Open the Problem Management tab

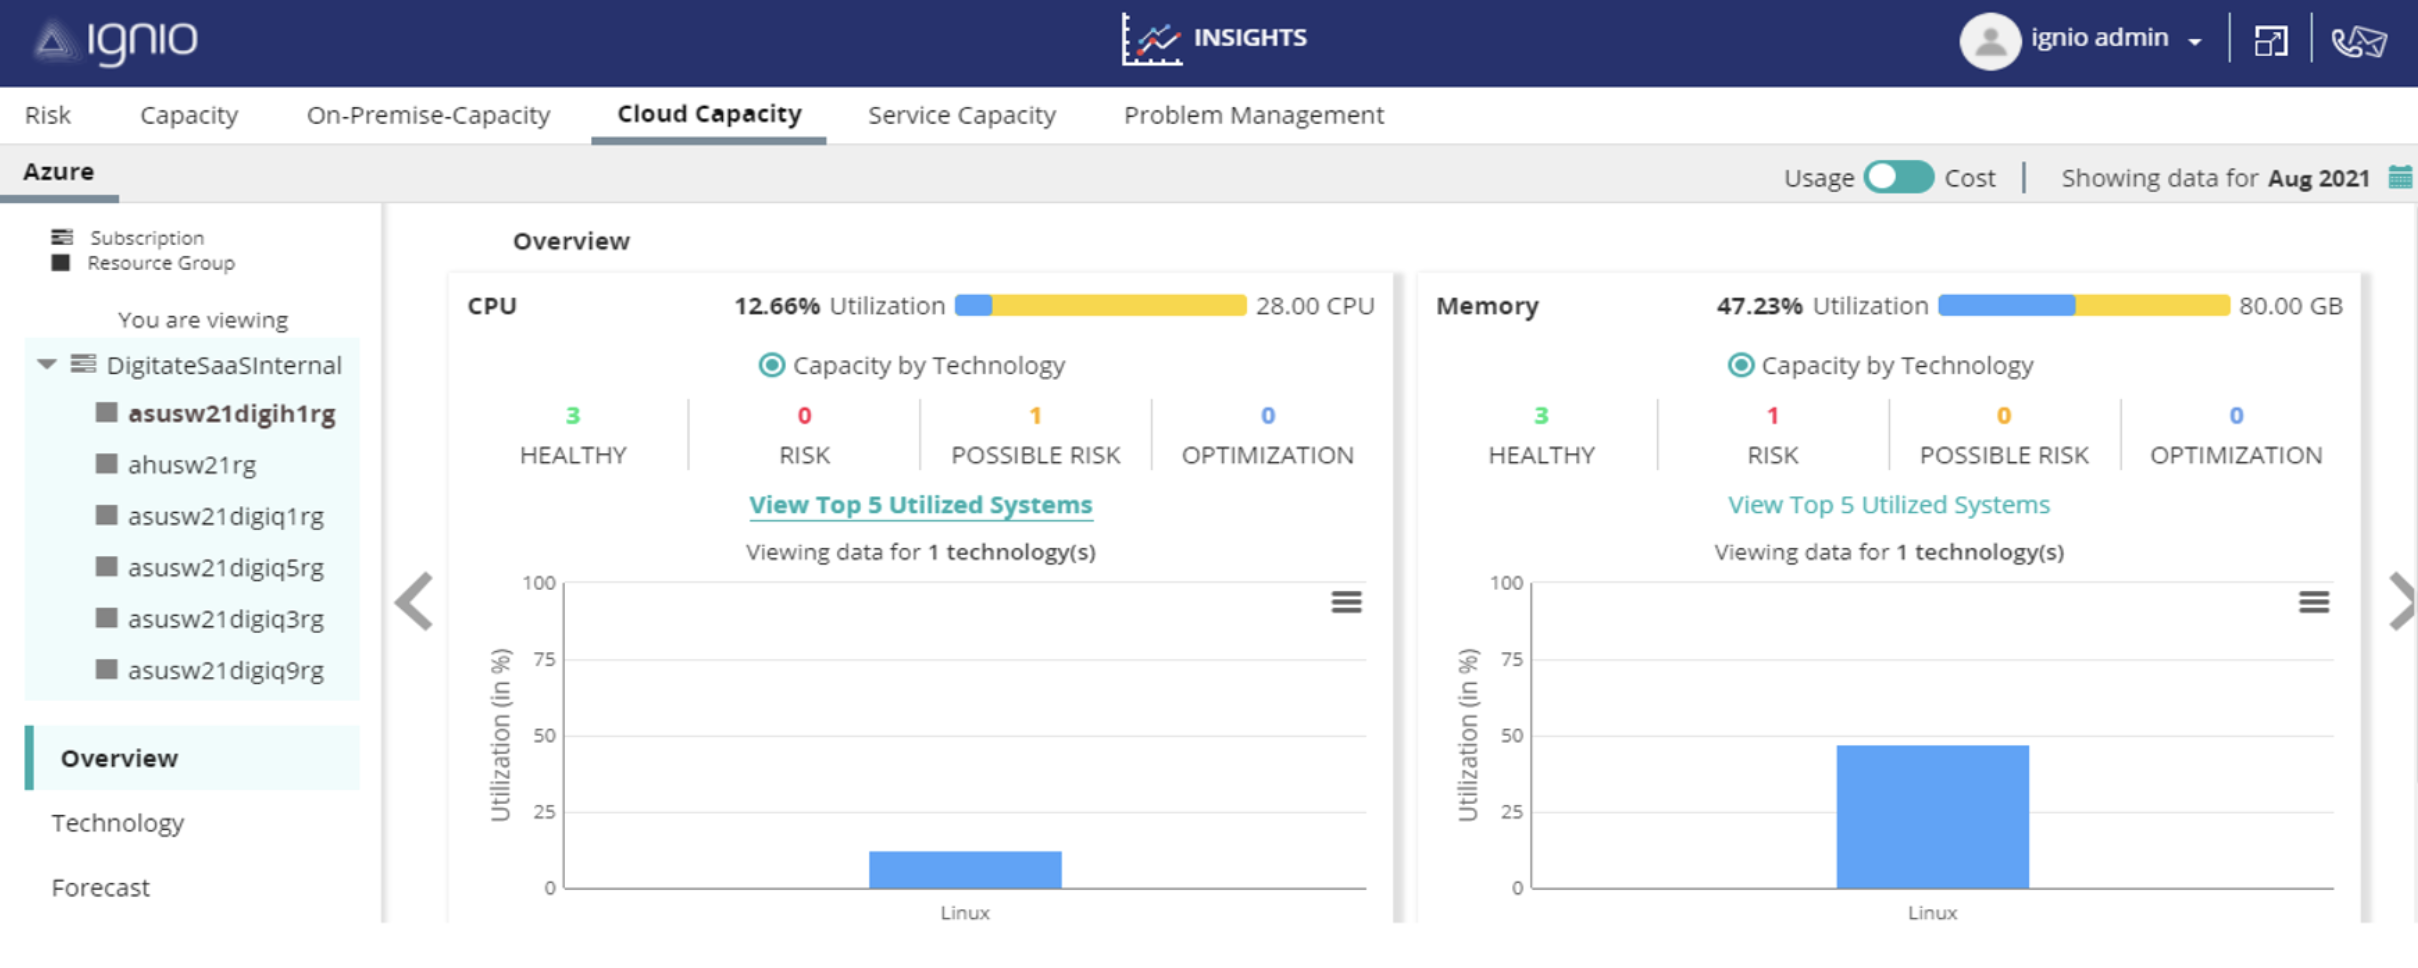[1255, 115]
